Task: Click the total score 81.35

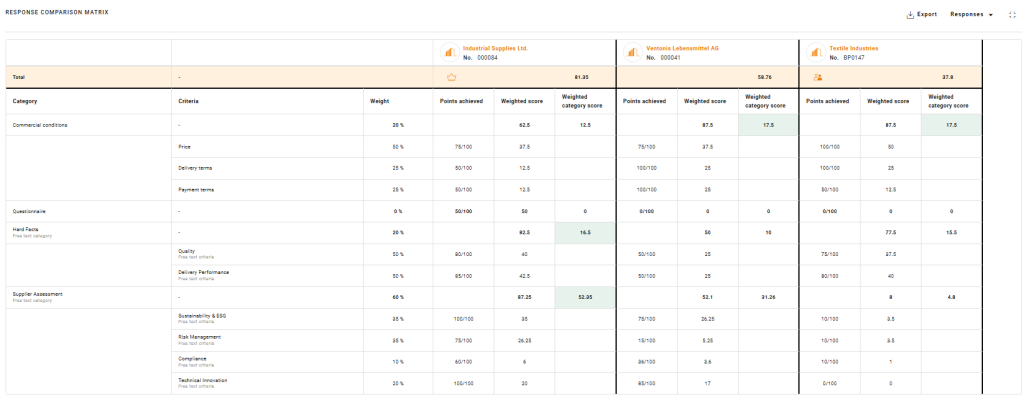Action: click(582, 77)
